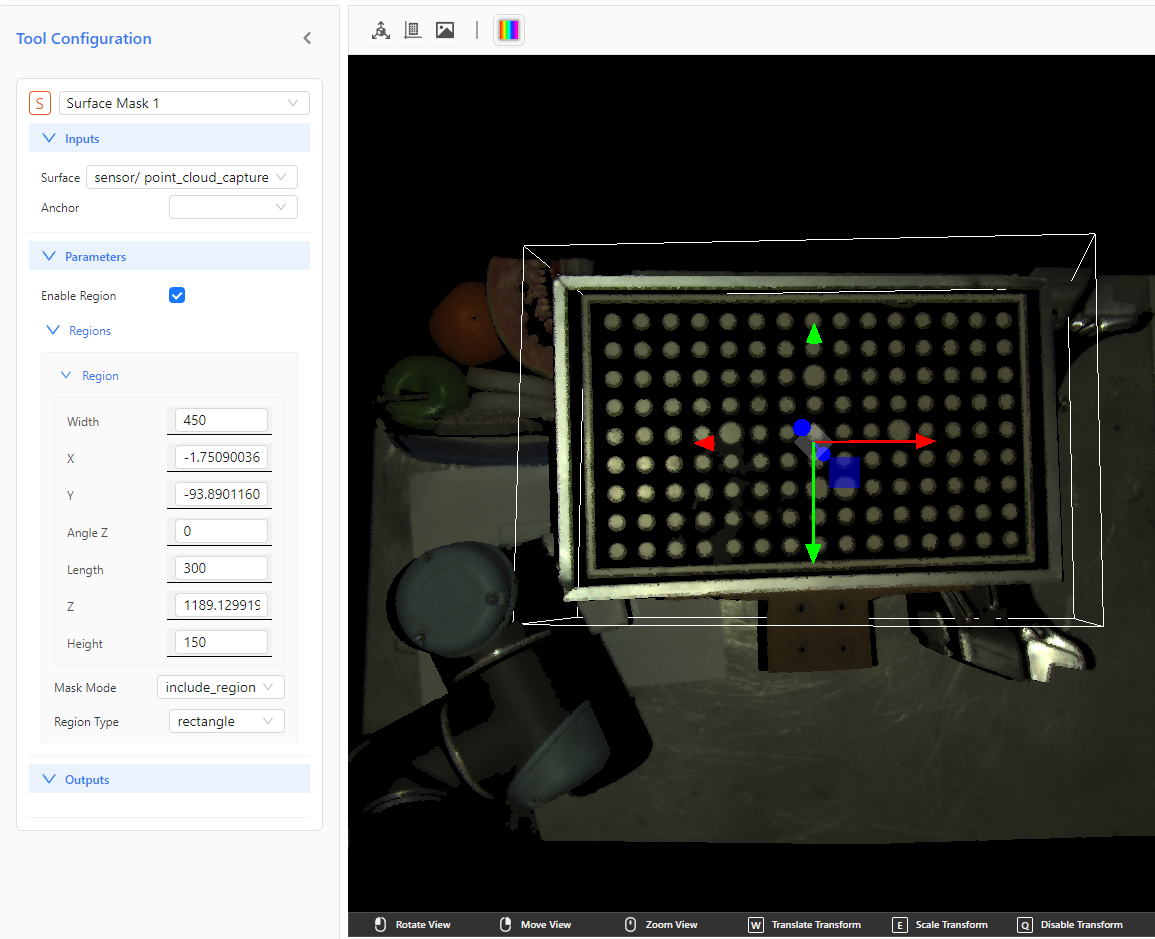1155x939 pixels.
Task: Click the red right-pointing axis arrow
Action: point(926,441)
